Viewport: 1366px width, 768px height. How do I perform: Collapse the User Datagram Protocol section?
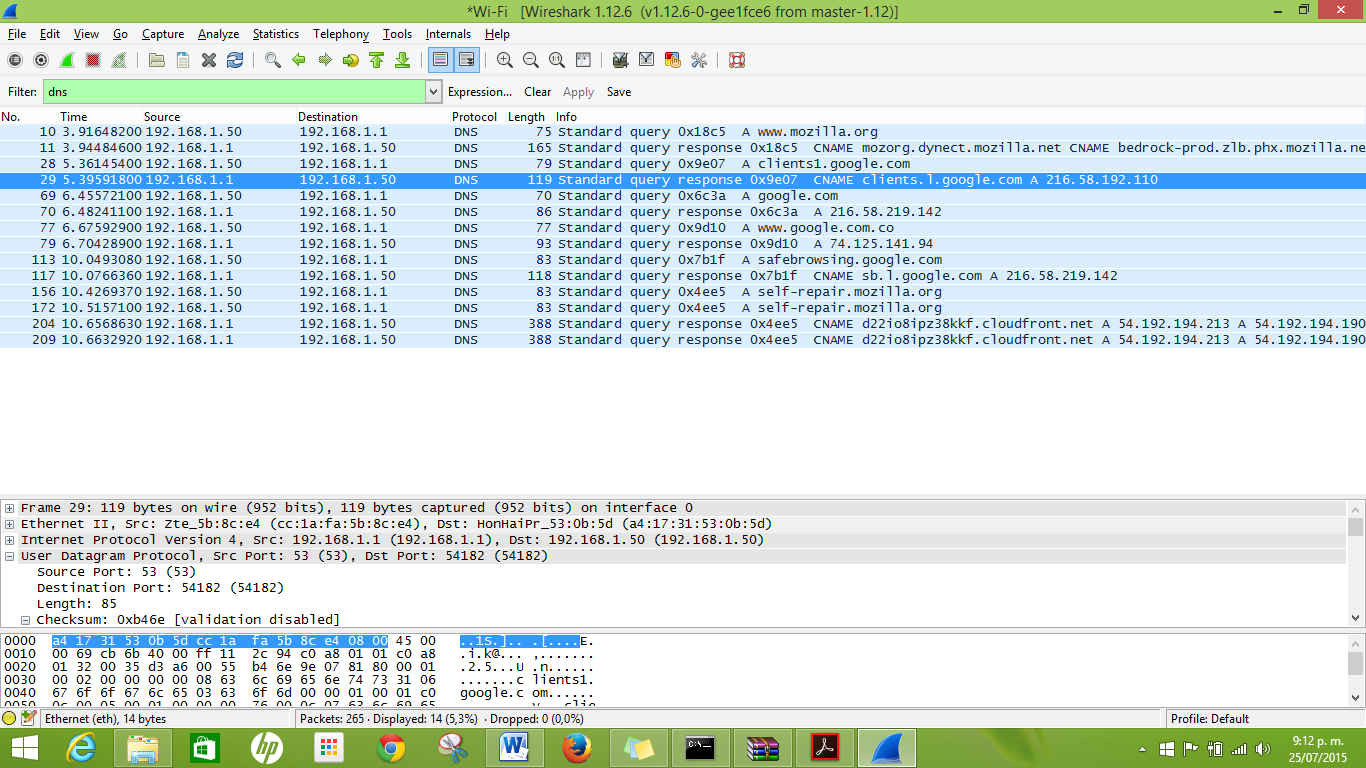pos(8,555)
